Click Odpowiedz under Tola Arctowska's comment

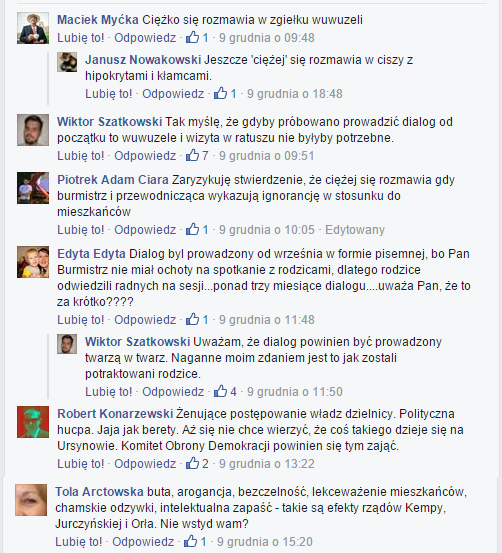click(x=143, y=541)
